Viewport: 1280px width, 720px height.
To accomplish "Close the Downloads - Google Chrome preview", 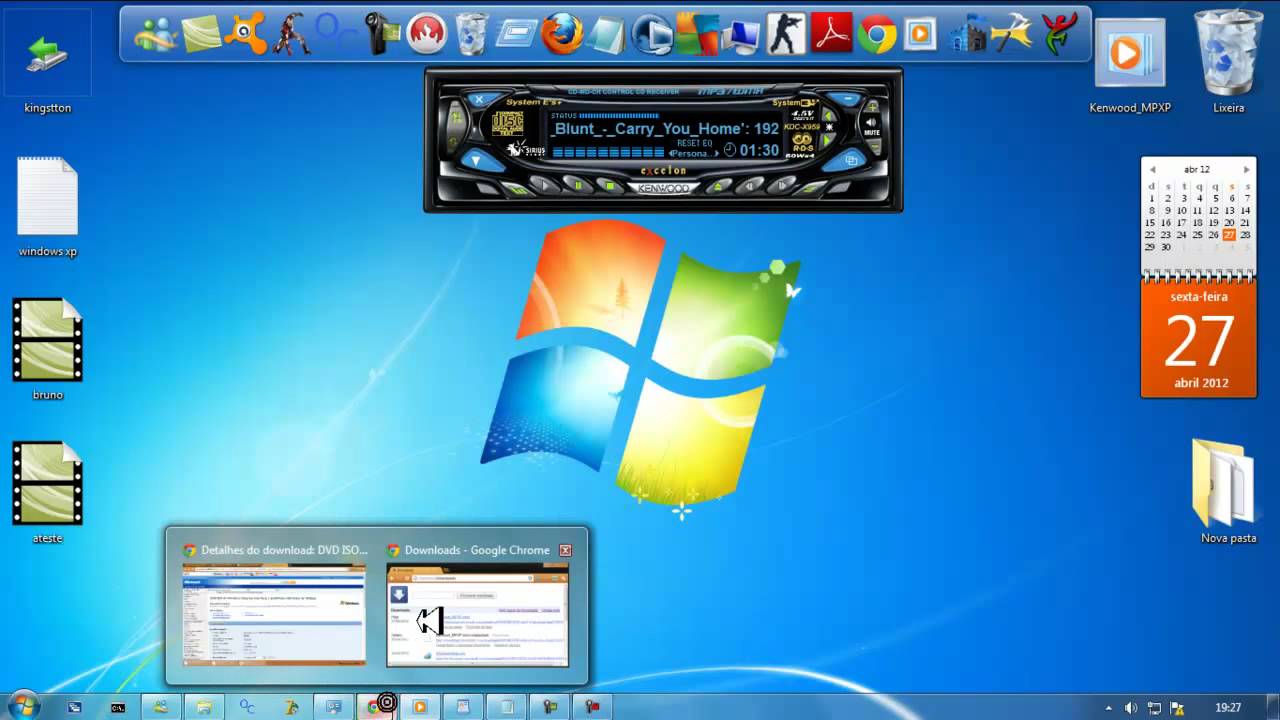I will pos(565,550).
